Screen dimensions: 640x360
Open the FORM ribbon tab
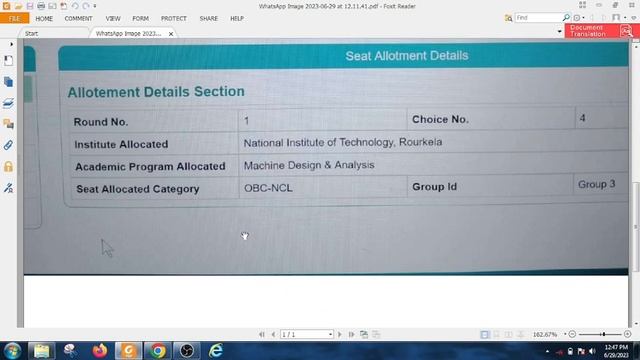pos(140,18)
